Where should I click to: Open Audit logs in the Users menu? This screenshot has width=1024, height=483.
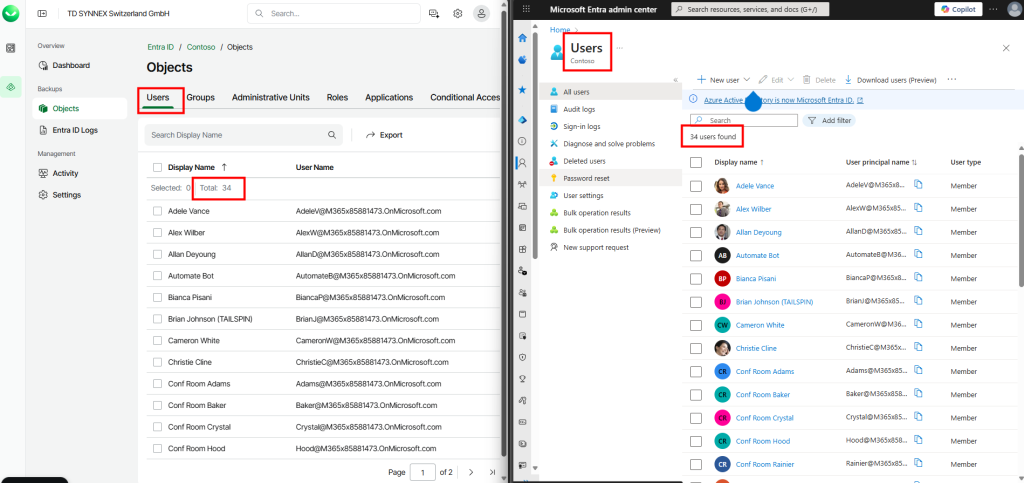tap(581, 109)
